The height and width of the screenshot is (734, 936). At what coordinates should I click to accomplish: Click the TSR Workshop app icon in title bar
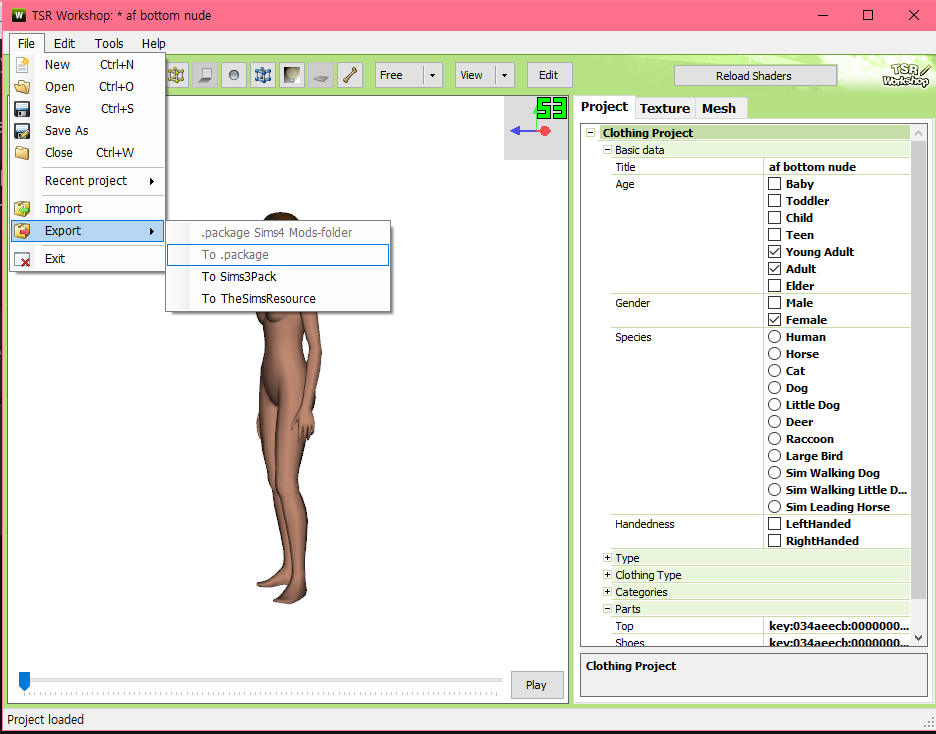point(19,15)
